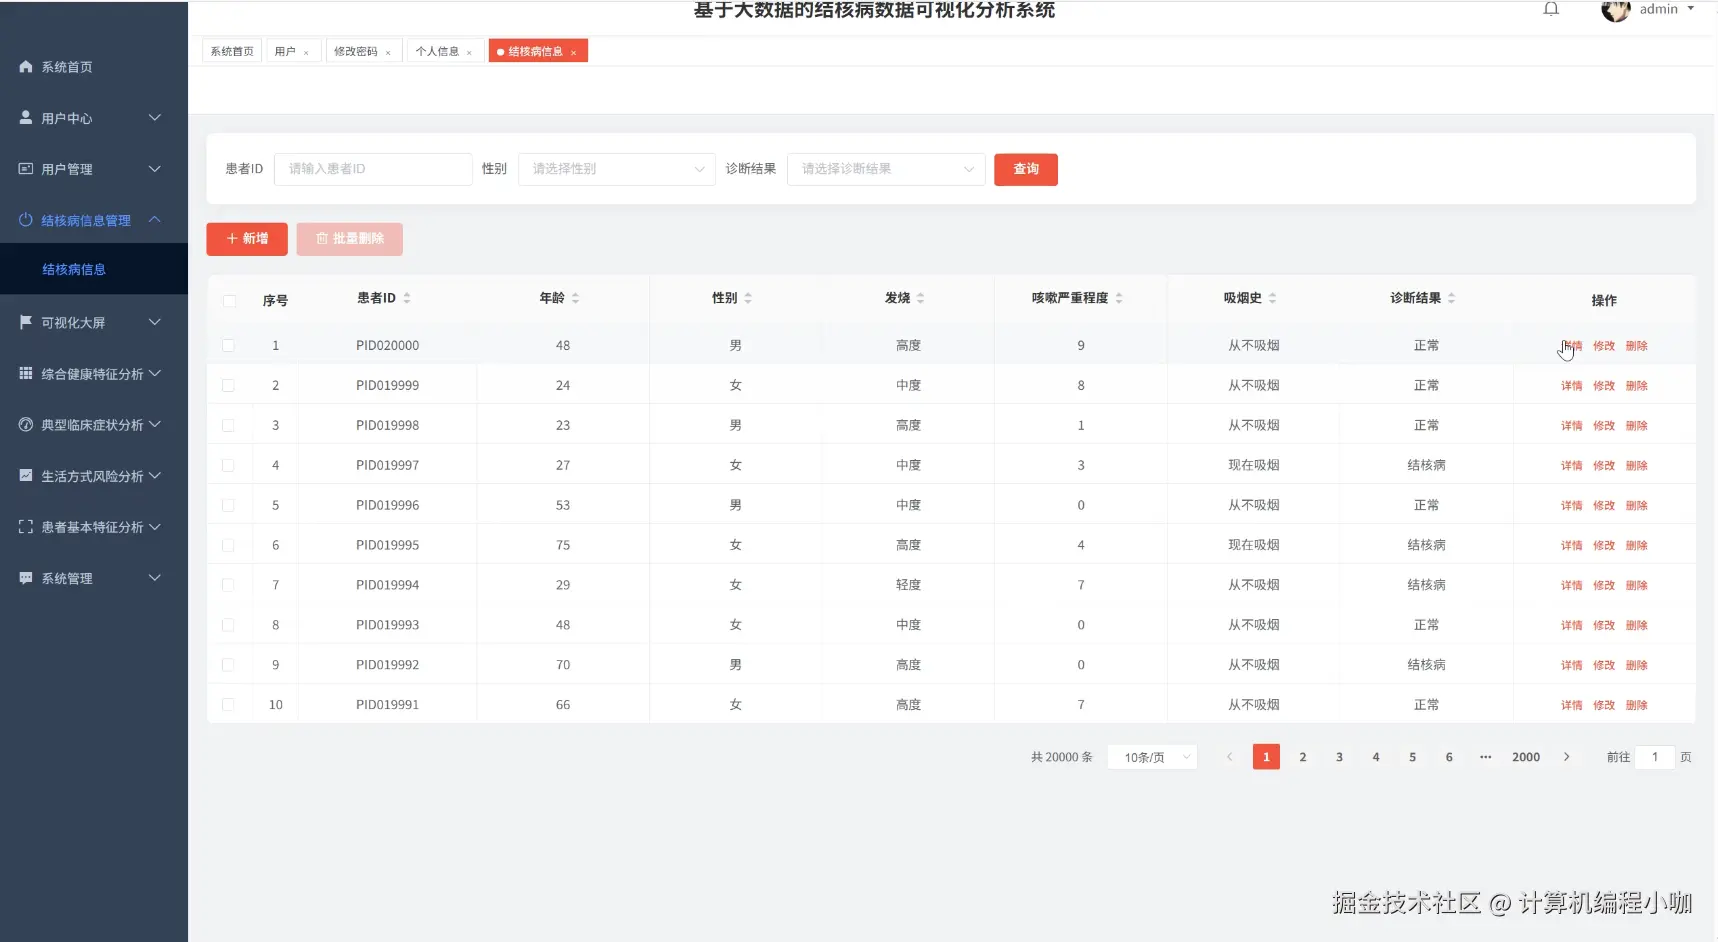Check the row for PID019997

point(228,465)
